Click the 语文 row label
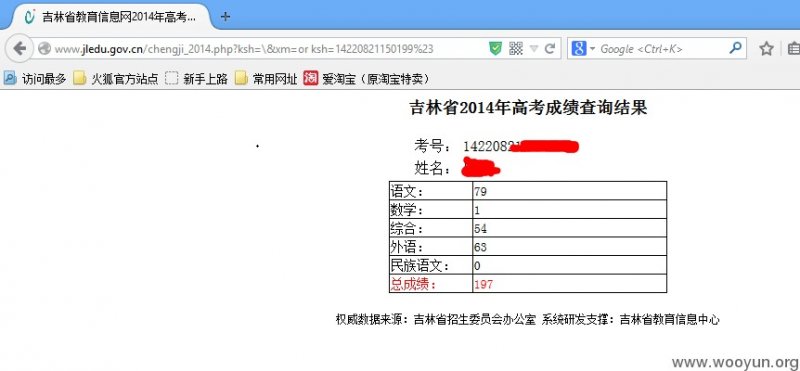The width and height of the screenshot is (800, 371). click(407, 191)
